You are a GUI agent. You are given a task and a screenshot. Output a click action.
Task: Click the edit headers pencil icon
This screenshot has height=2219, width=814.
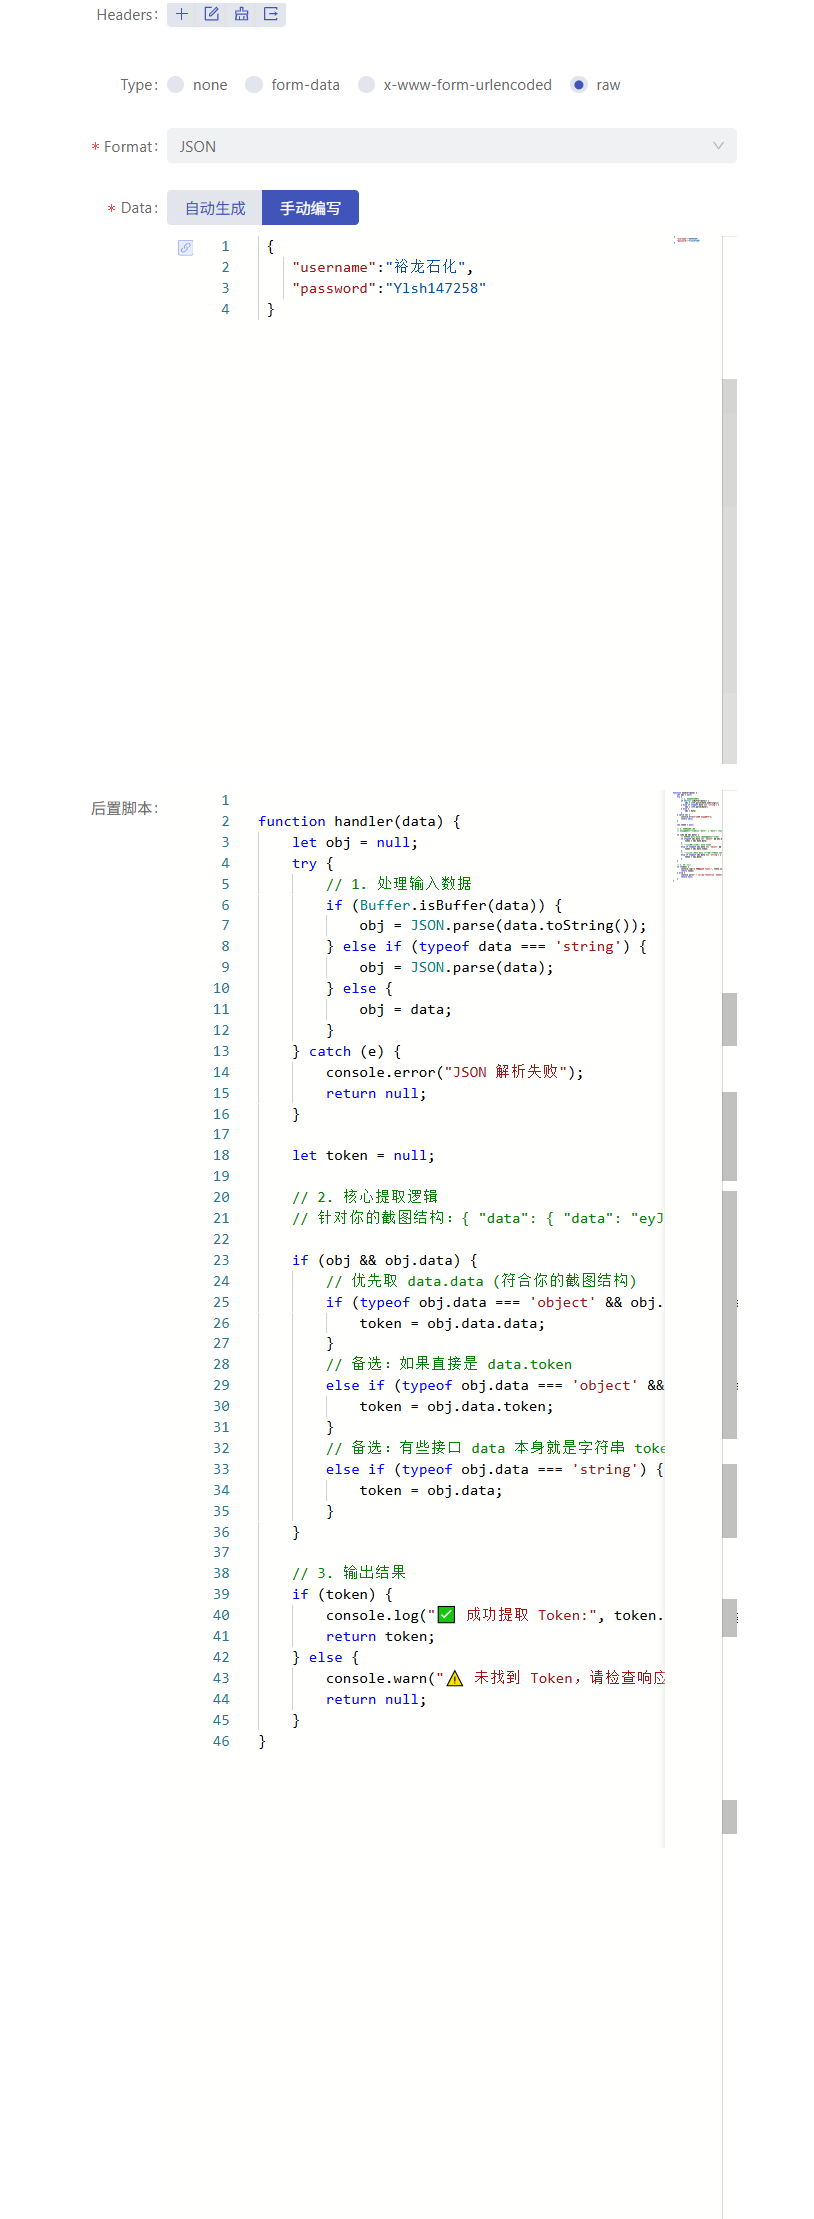[x=211, y=14]
